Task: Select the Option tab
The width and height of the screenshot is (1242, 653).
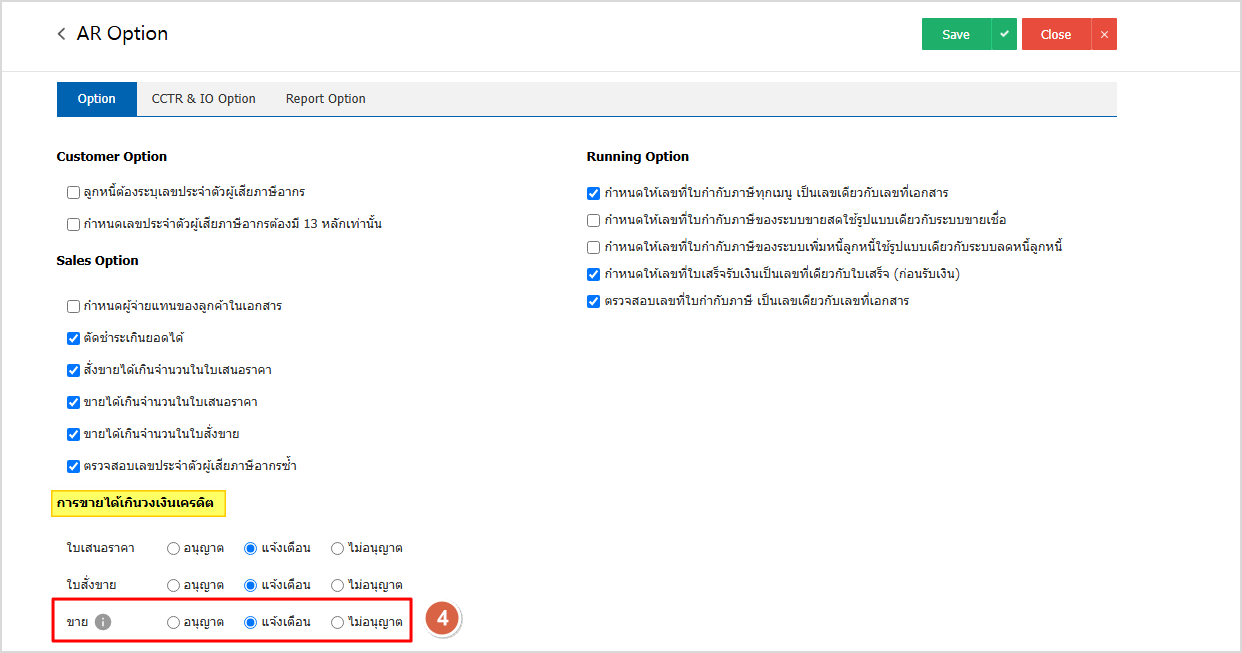Action: pos(97,99)
